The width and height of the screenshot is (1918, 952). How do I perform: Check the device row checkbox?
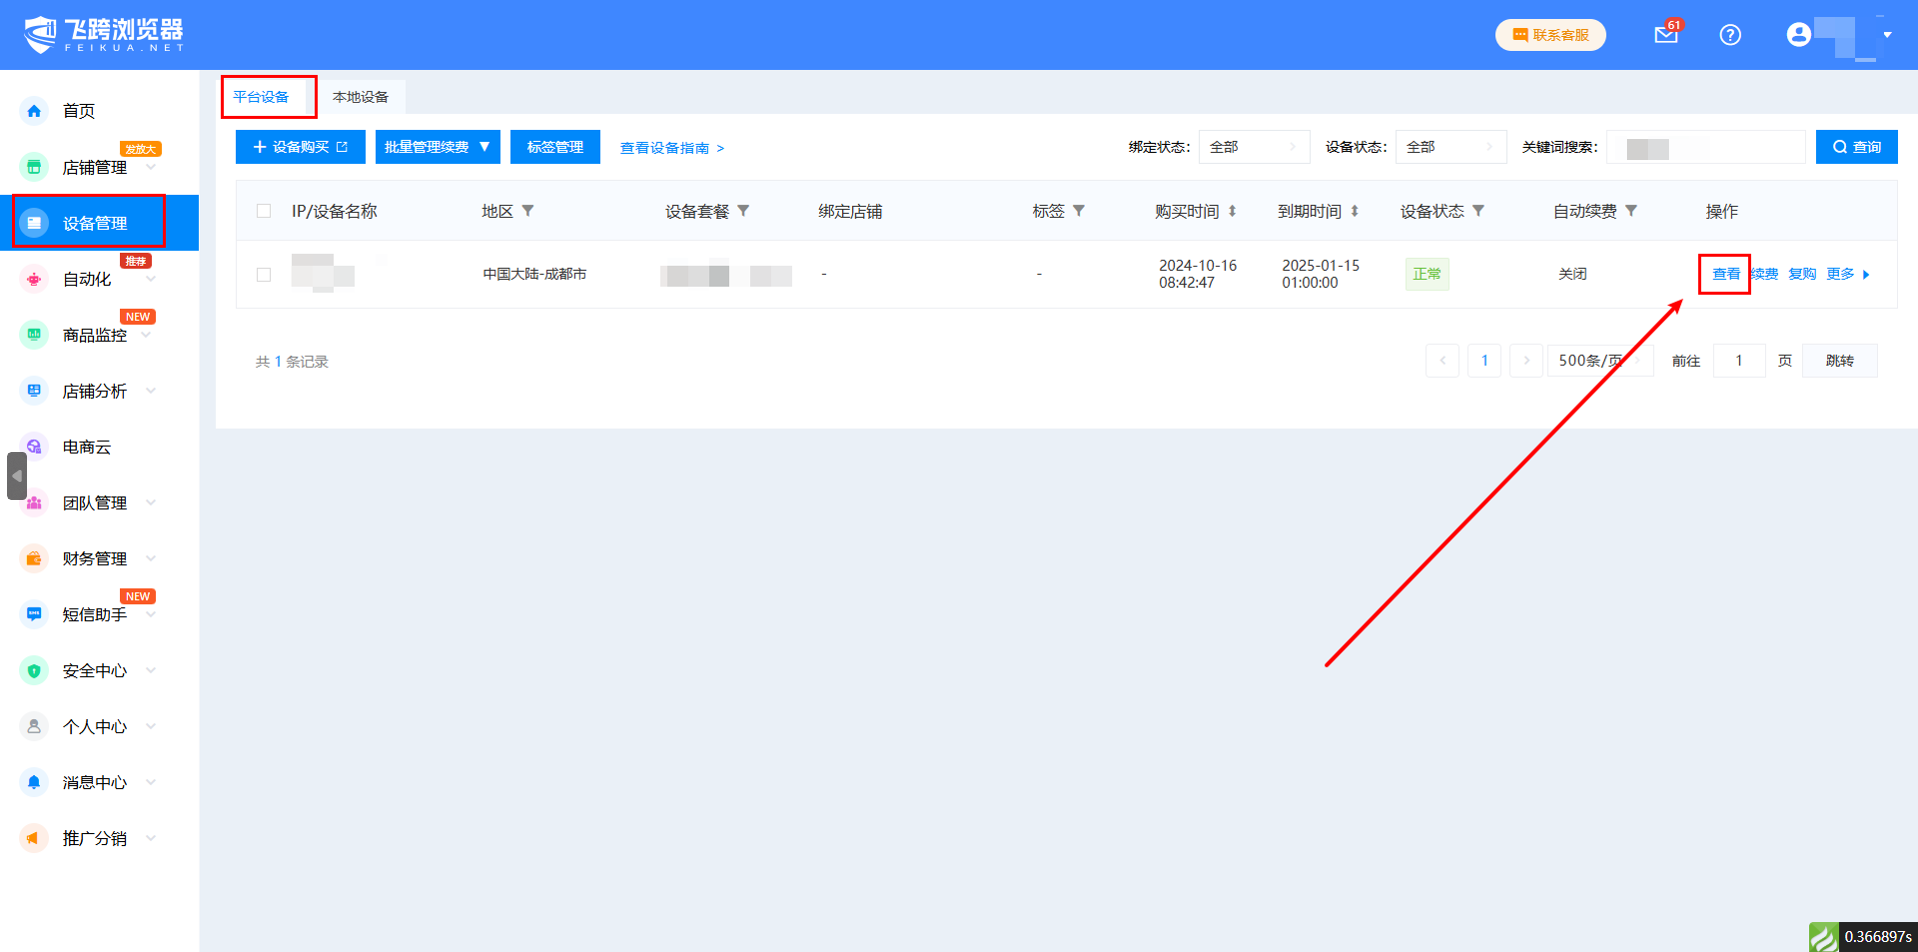[264, 275]
